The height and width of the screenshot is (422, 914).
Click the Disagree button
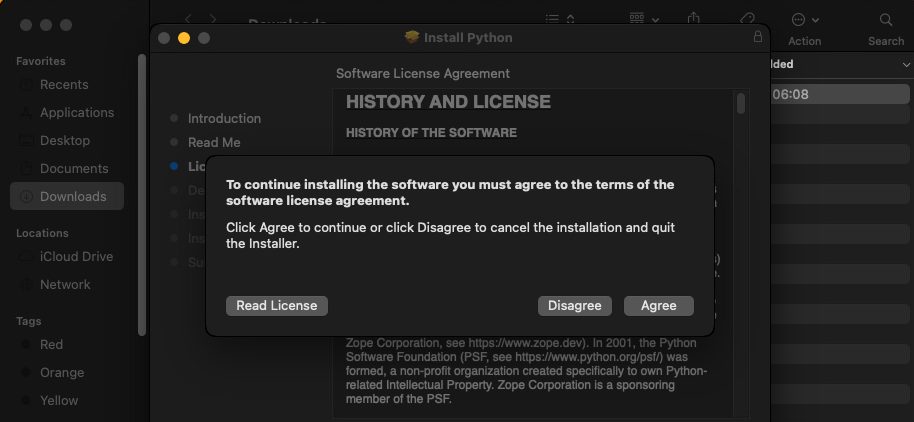[x=574, y=305]
